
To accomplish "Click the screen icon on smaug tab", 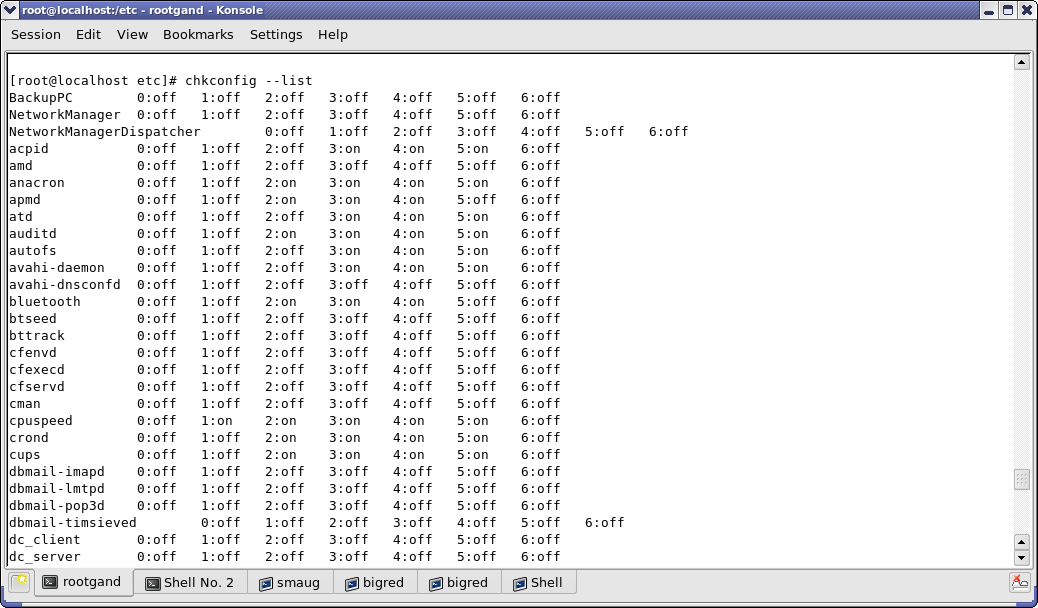I will click(266, 583).
